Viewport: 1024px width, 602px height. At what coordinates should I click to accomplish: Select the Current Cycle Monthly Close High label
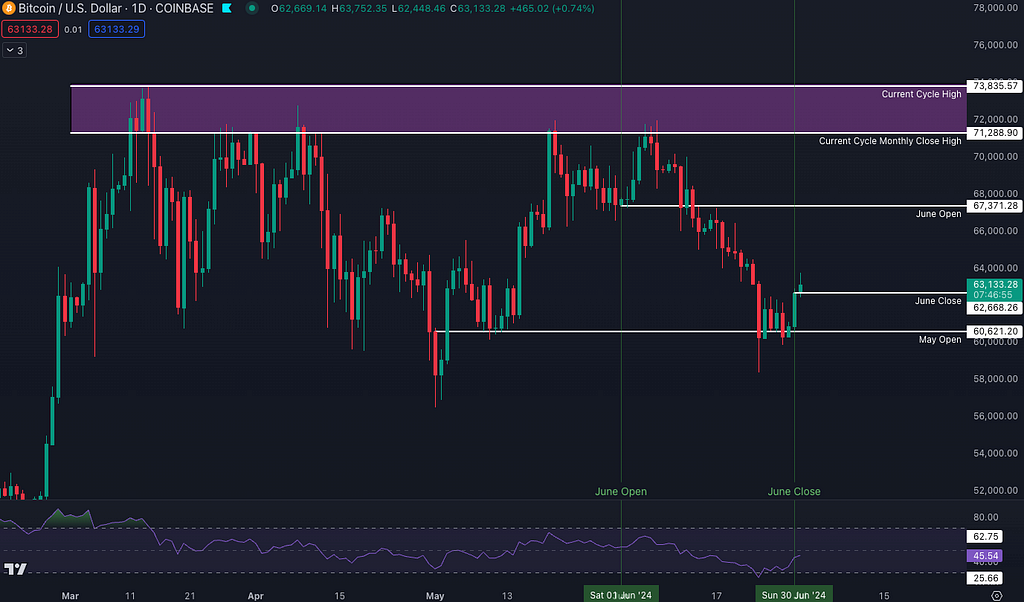890,141
